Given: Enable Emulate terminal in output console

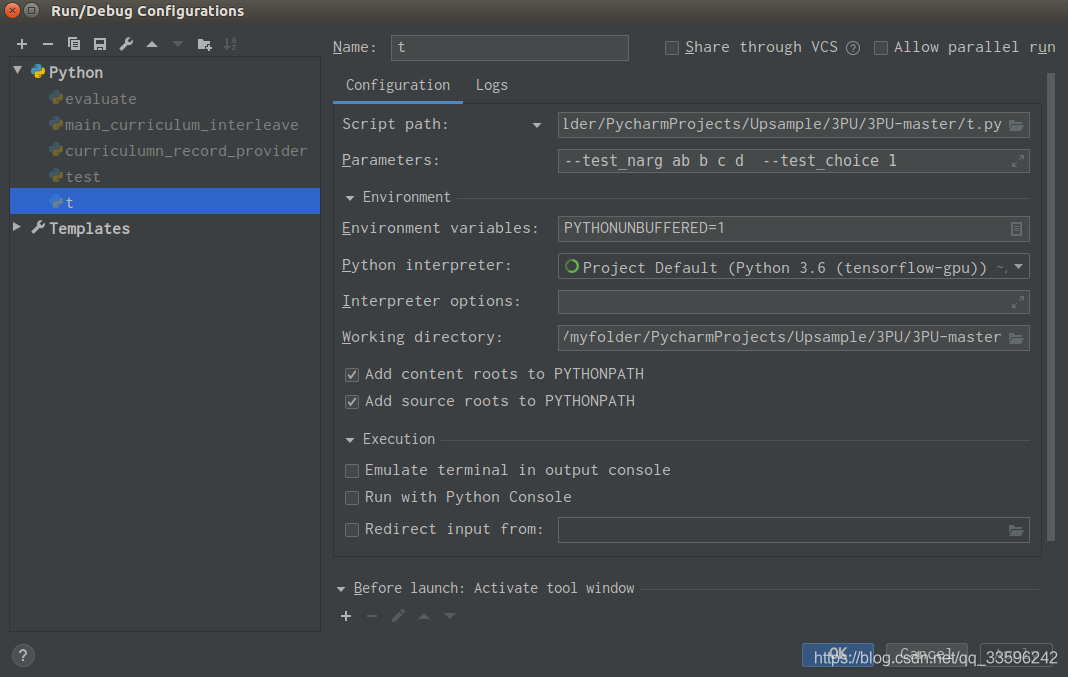Looking at the screenshot, I should click(351, 471).
